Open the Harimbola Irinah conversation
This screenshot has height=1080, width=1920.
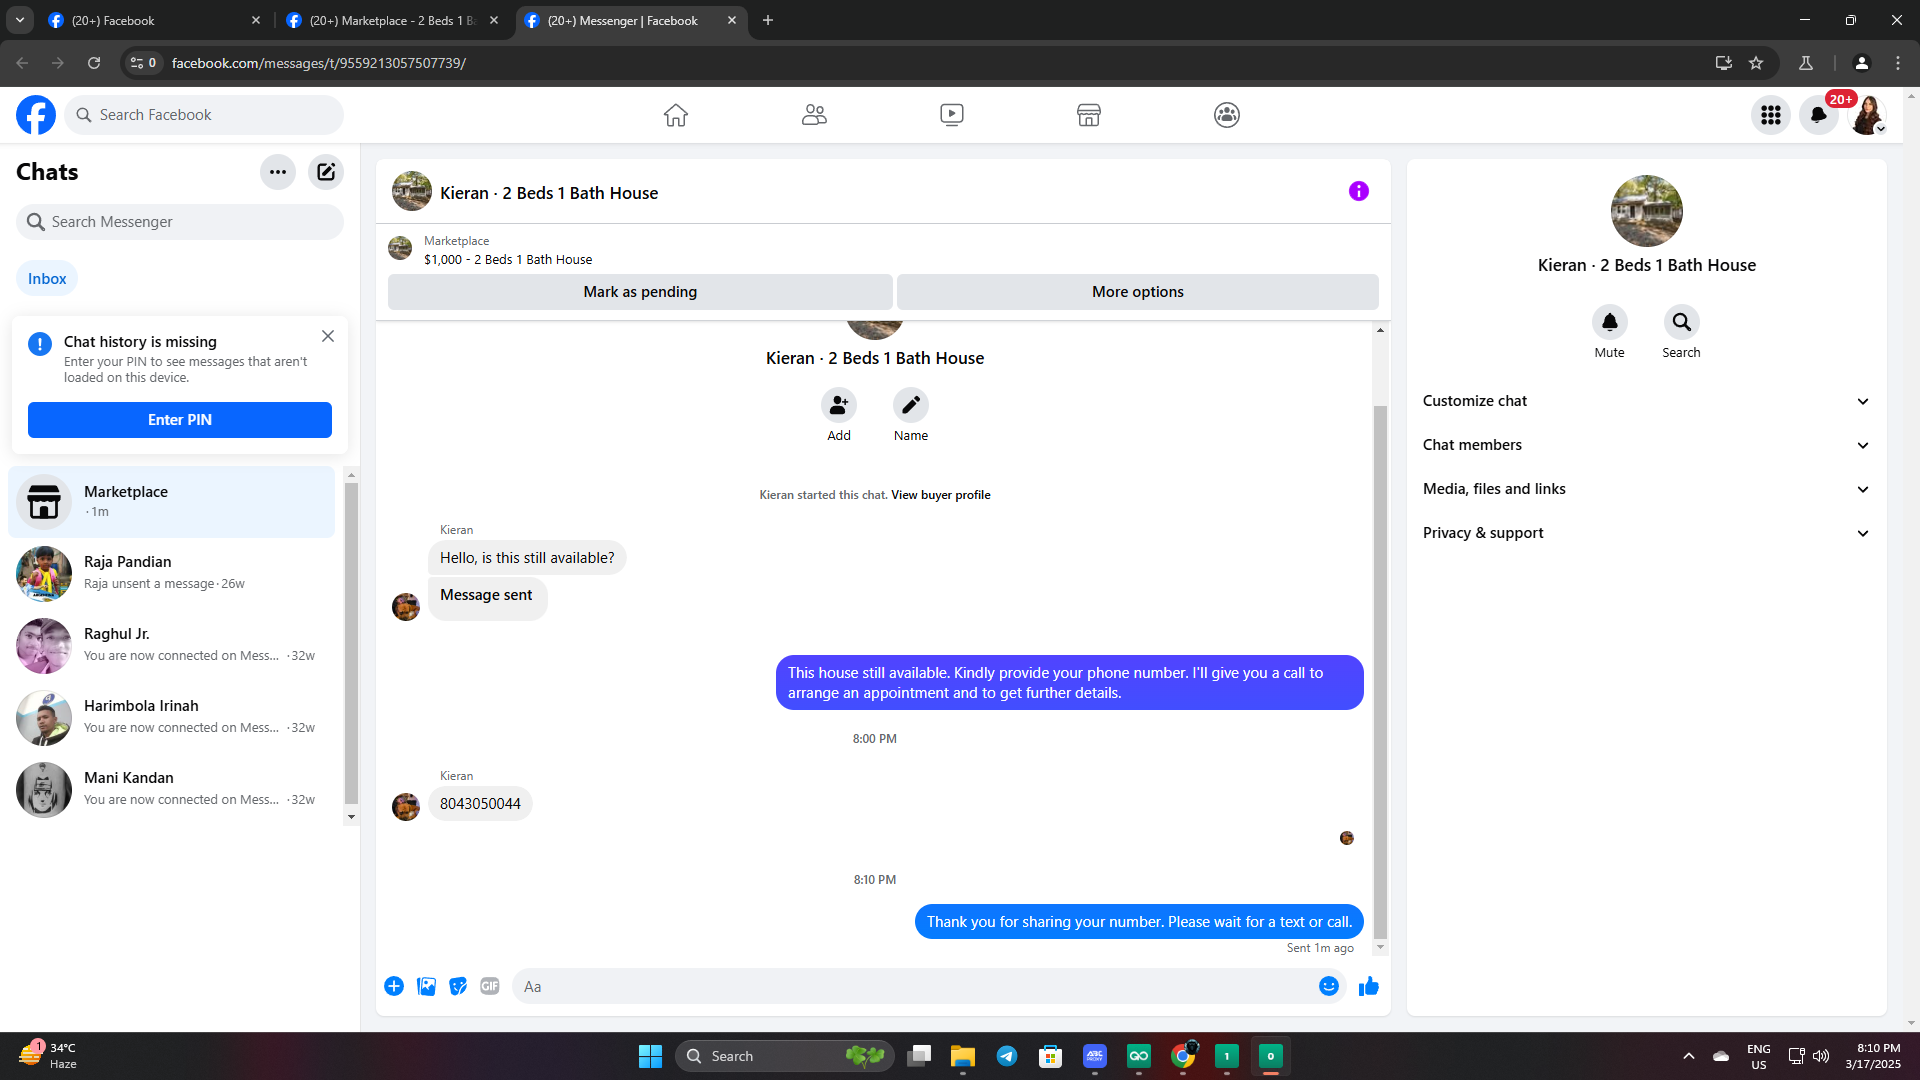[172, 718]
